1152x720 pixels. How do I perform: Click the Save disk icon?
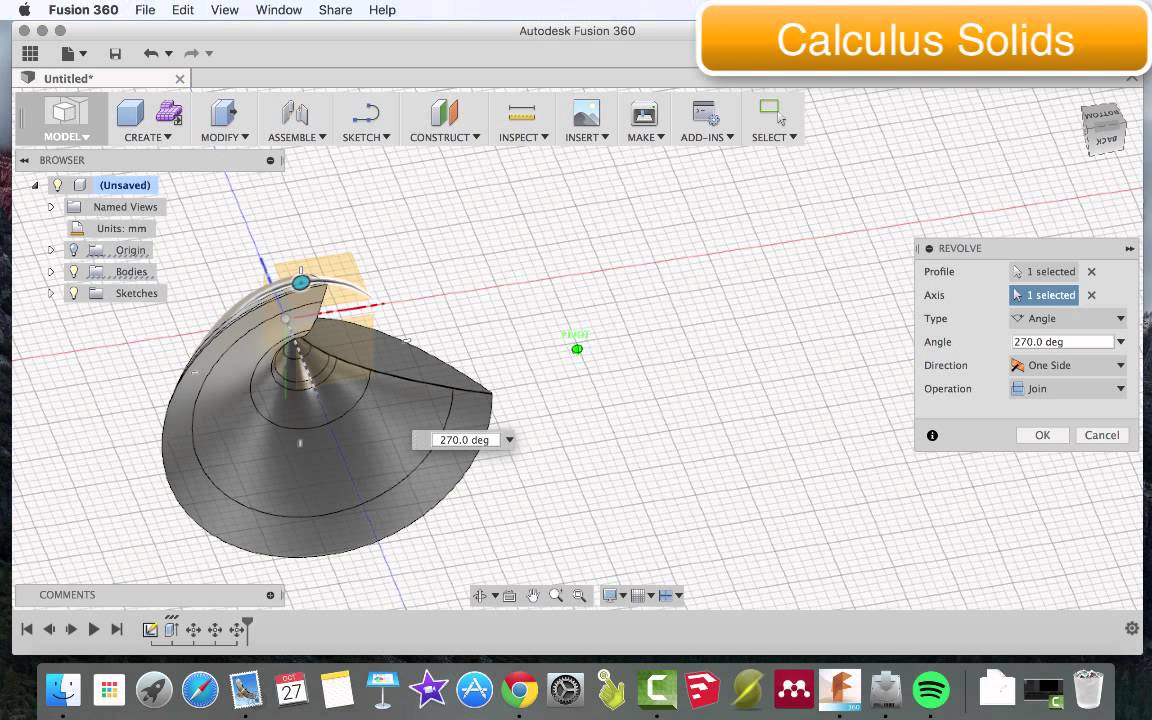click(x=115, y=54)
